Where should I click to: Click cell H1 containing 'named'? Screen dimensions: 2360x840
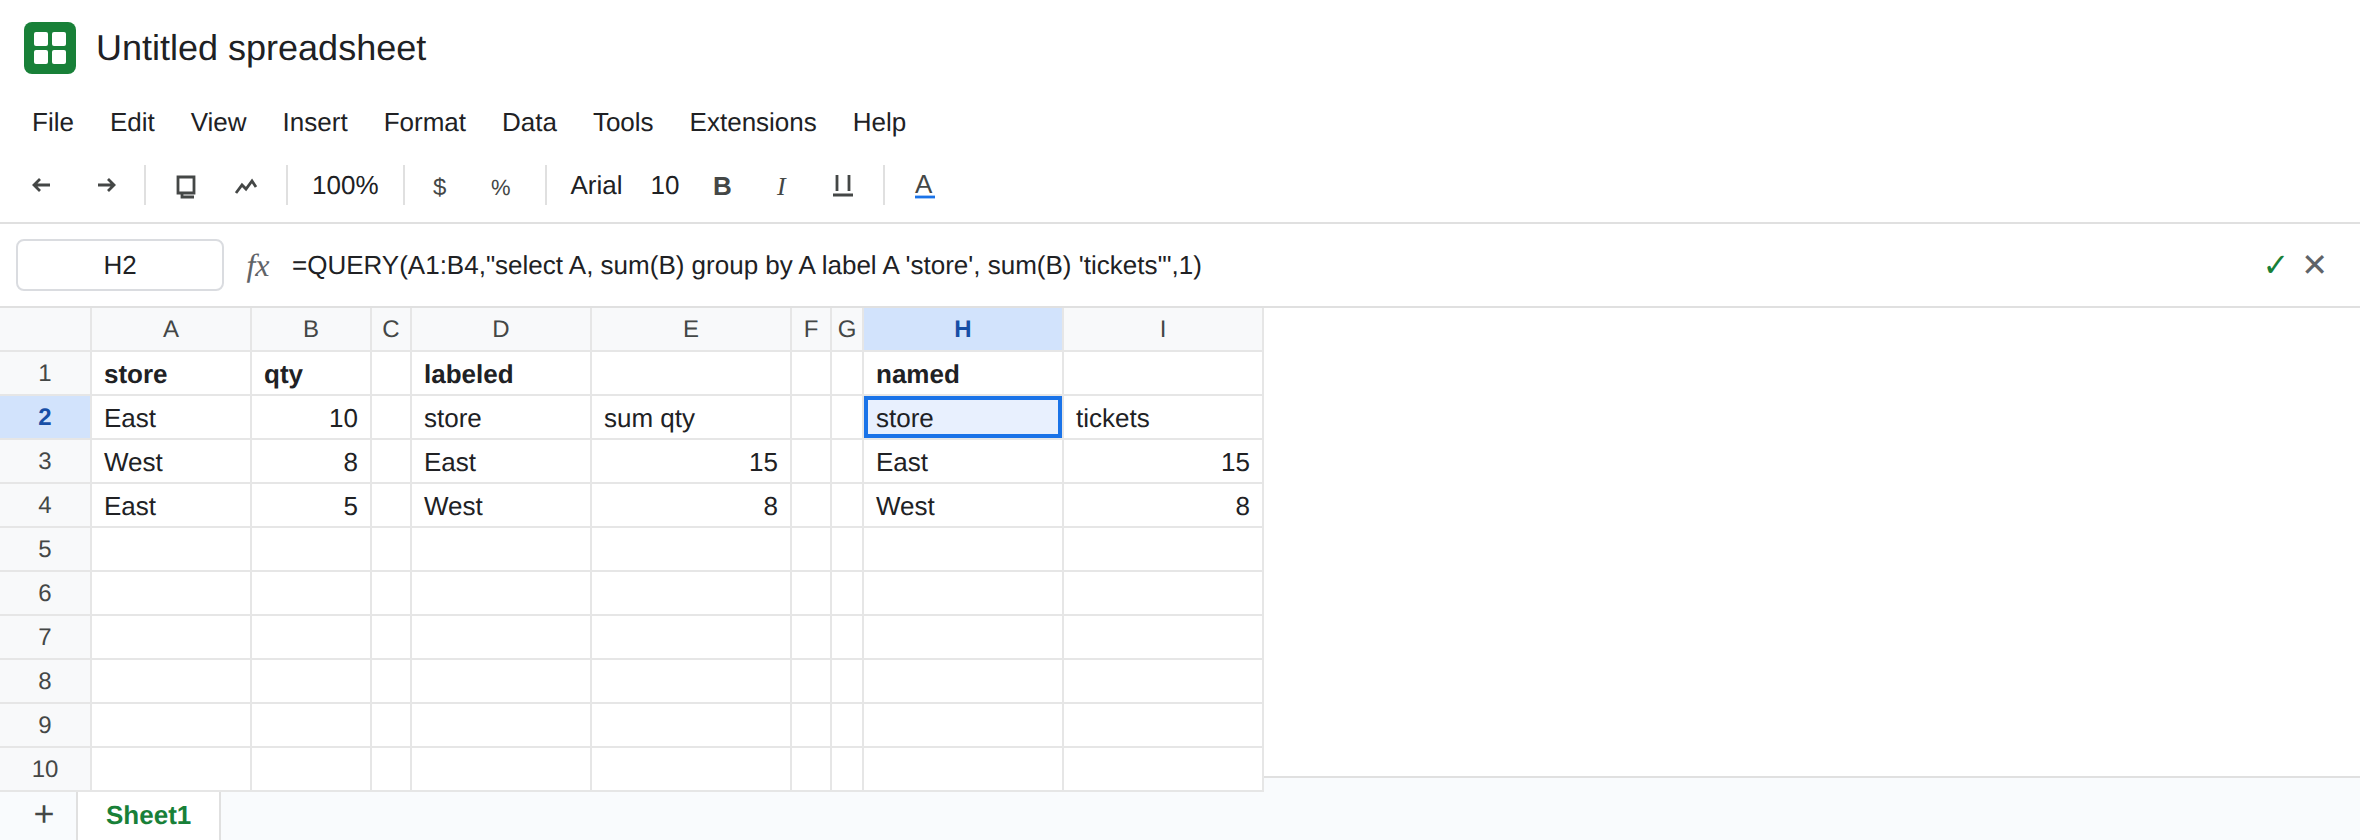click(x=963, y=373)
